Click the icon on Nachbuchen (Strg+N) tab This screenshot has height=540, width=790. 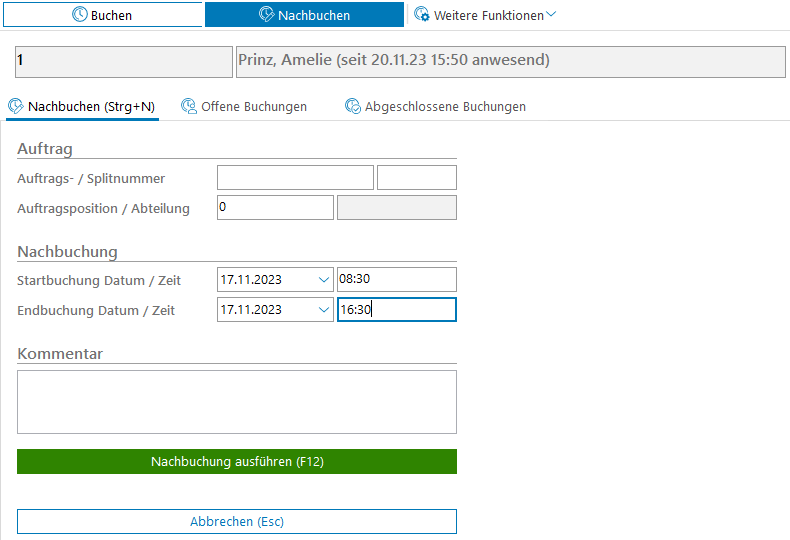click(x=16, y=106)
